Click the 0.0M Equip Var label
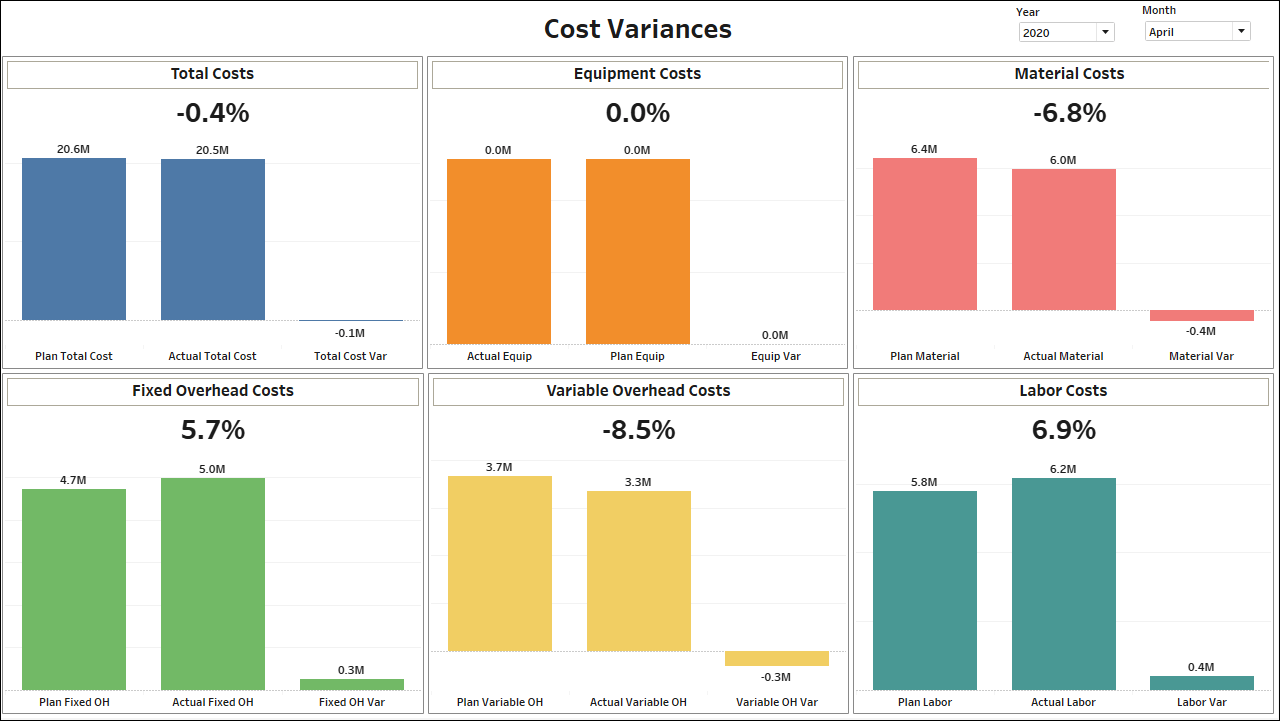1280x721 pixels. [x=775, y=335]
